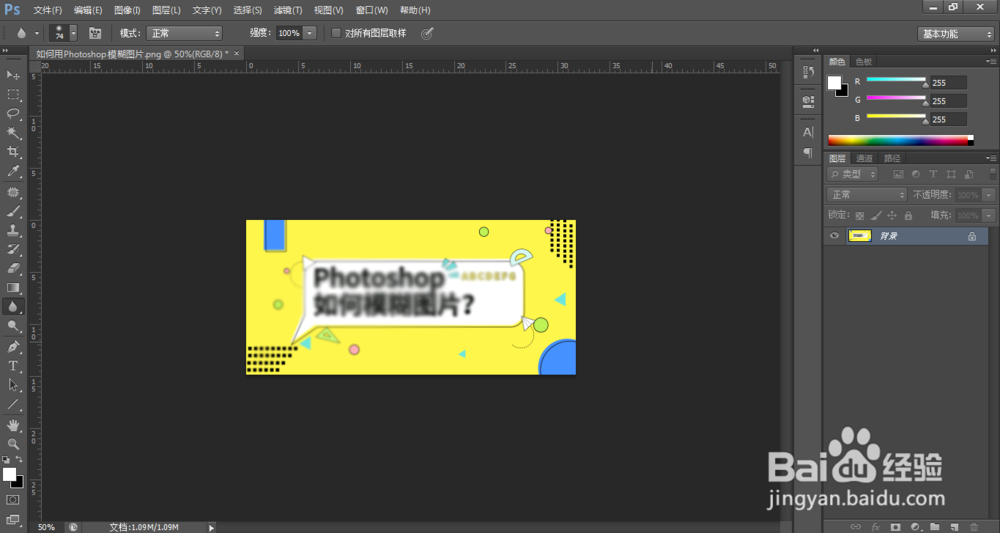Toggle lock image pixels
Screen dimensions: 1000x533
[876, 215]
